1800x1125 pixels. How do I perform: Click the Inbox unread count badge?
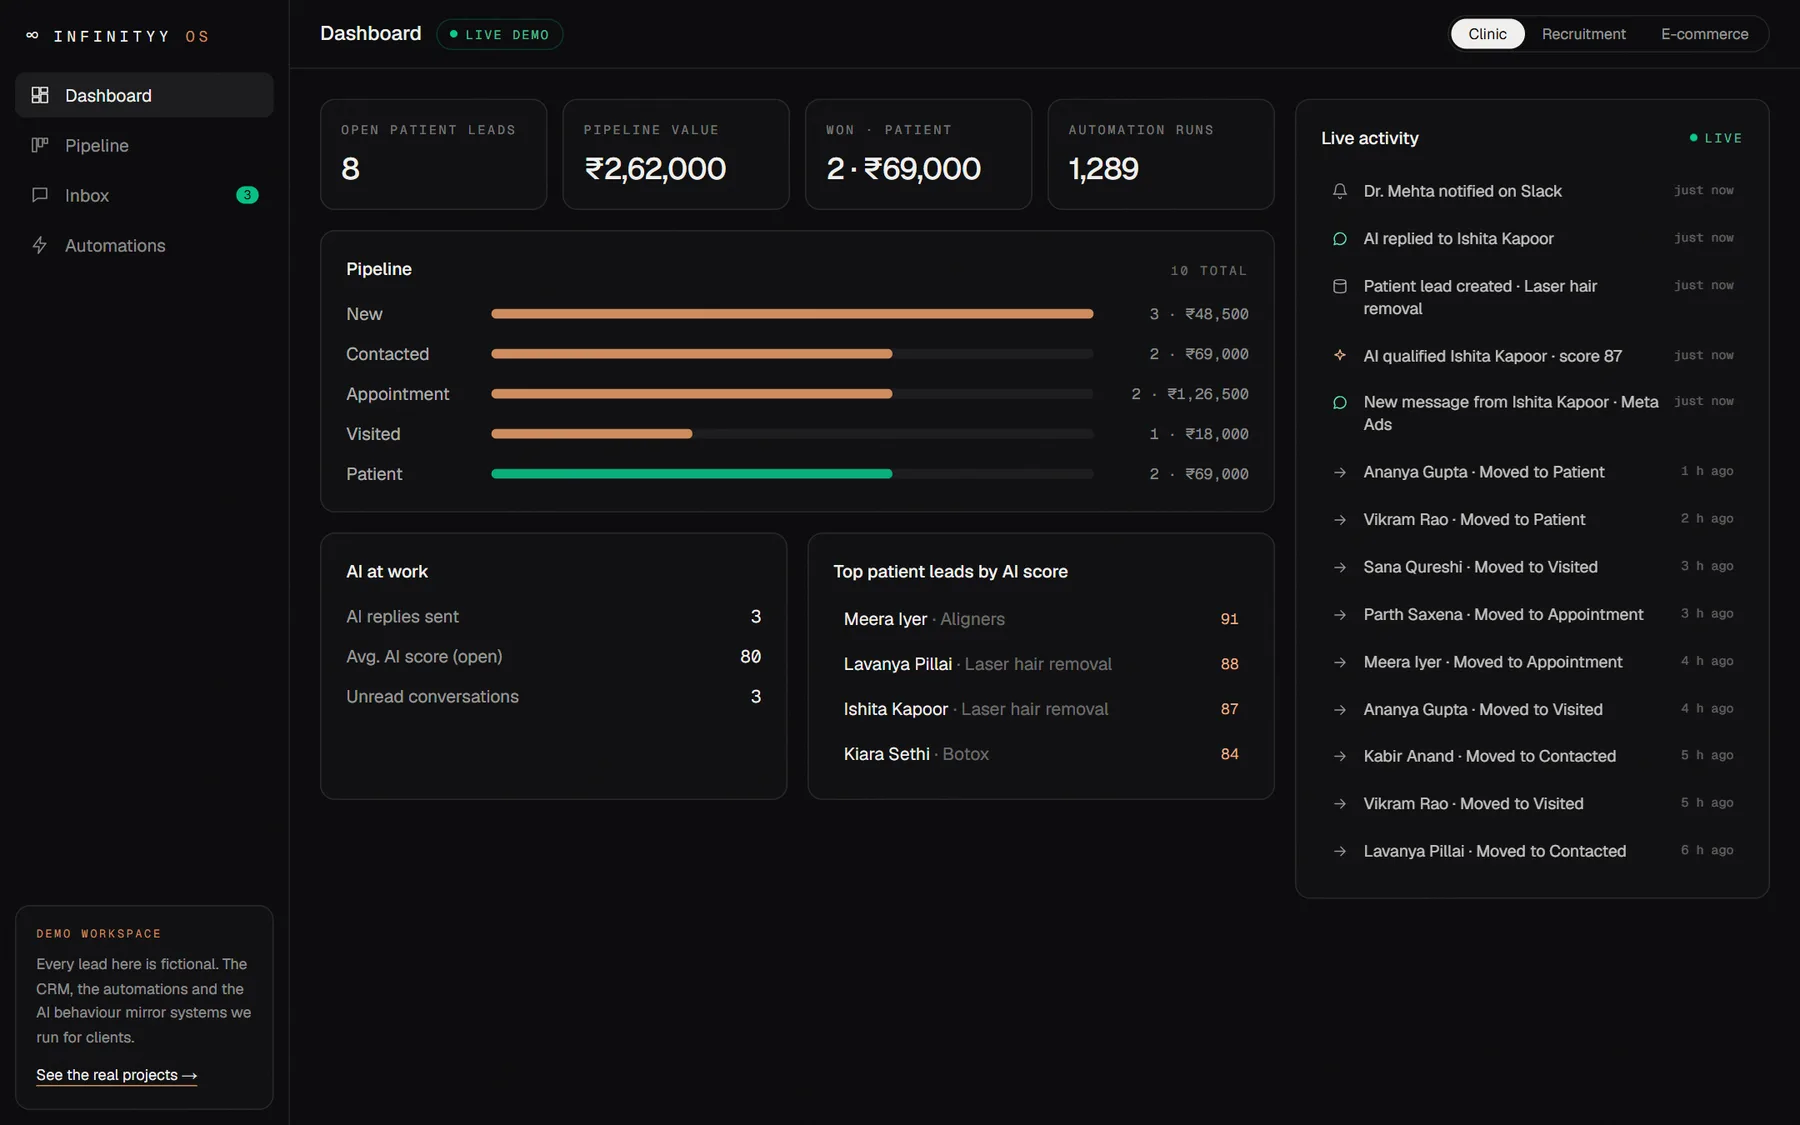pyautogui.click(x=247, y=195)
